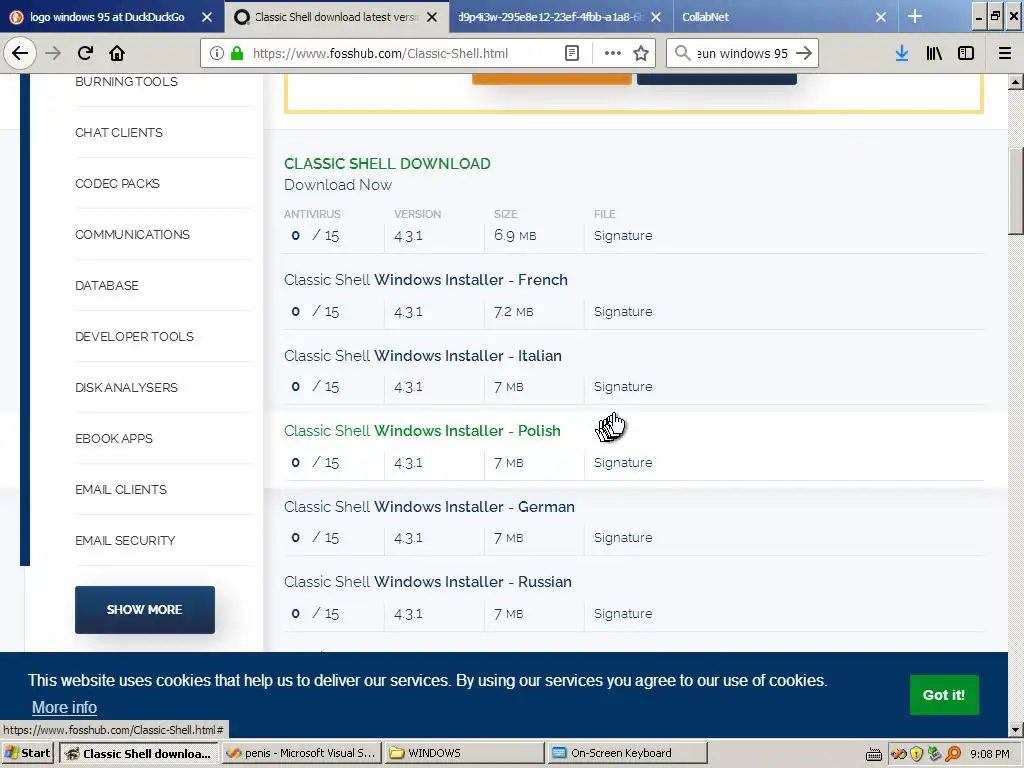Close the Classic Shell download tab
Screen dimensions: 1024x768
point(432,17)
